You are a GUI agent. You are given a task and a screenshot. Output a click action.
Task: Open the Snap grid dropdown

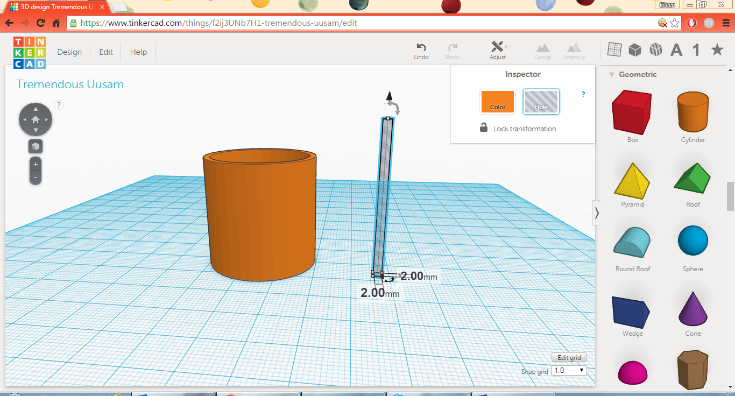point(569,370)
